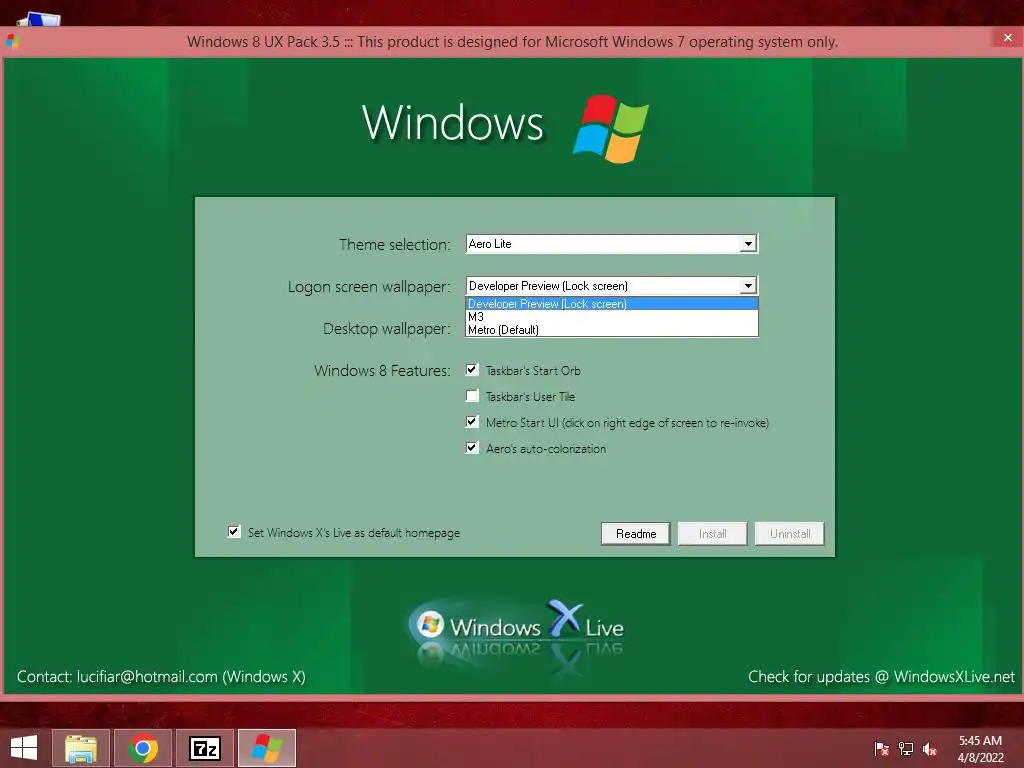
Task: Uncheck Set Windows X's Live as homepage
Action: [234, 532]
